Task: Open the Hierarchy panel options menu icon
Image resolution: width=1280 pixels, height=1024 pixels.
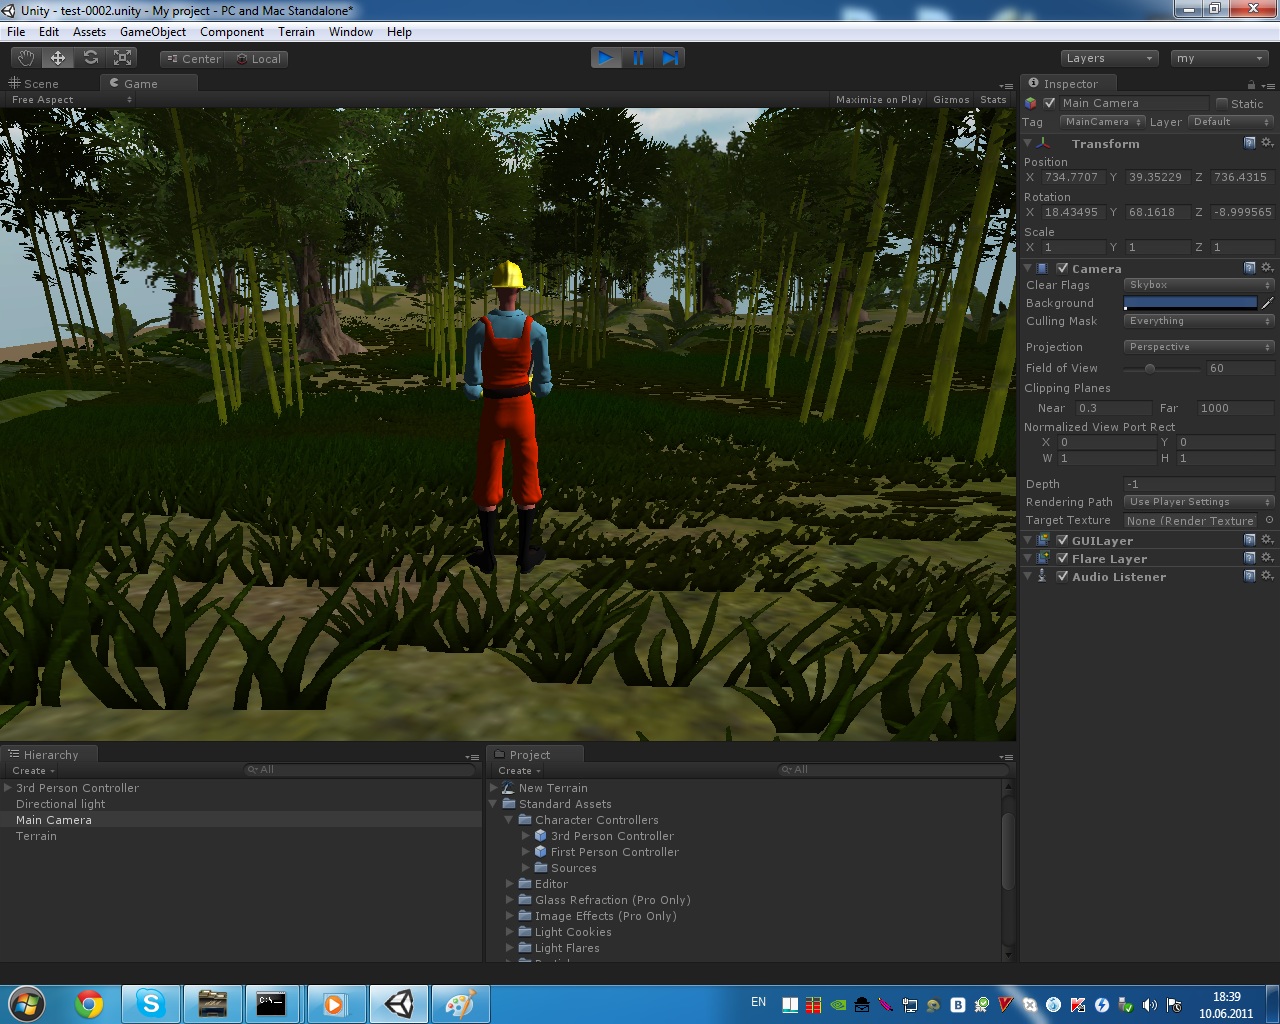Action: [472, 757]
